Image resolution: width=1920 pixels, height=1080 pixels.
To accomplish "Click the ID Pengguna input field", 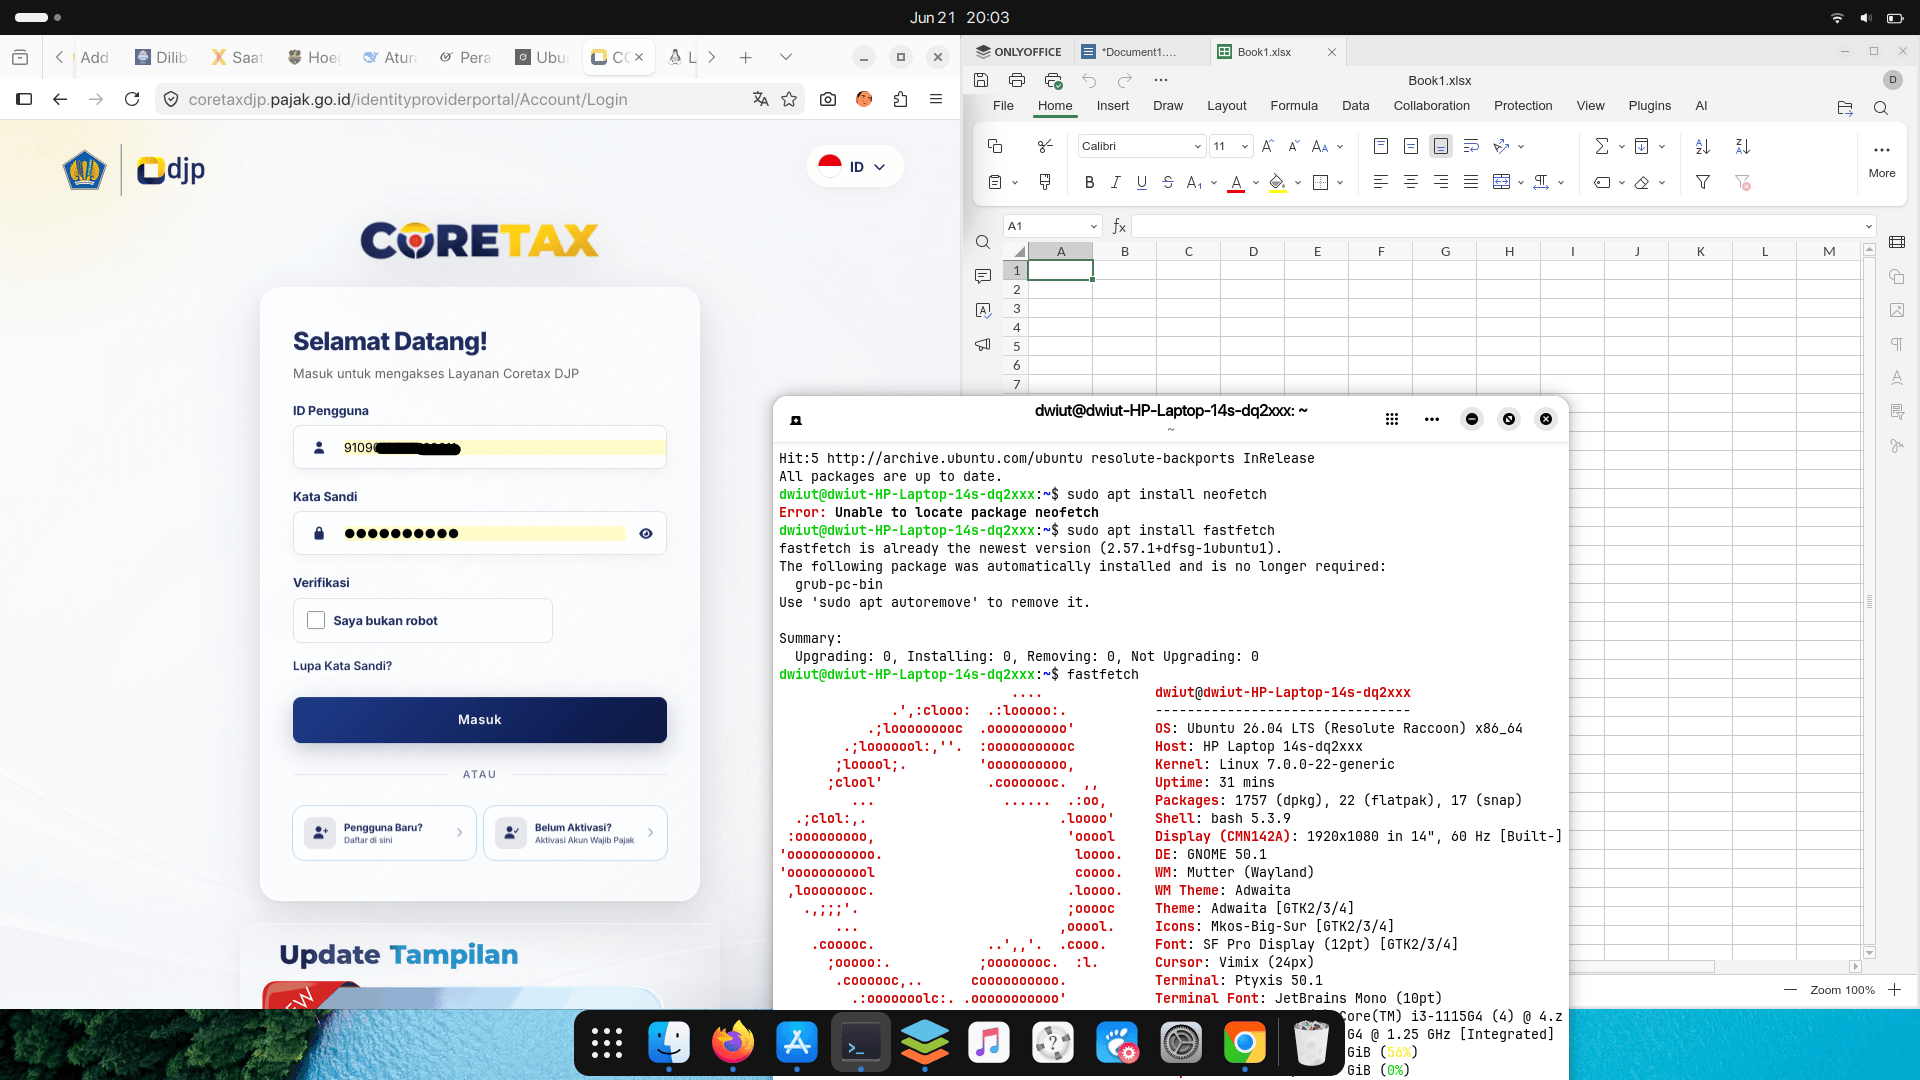I will (x=480, y=448).
